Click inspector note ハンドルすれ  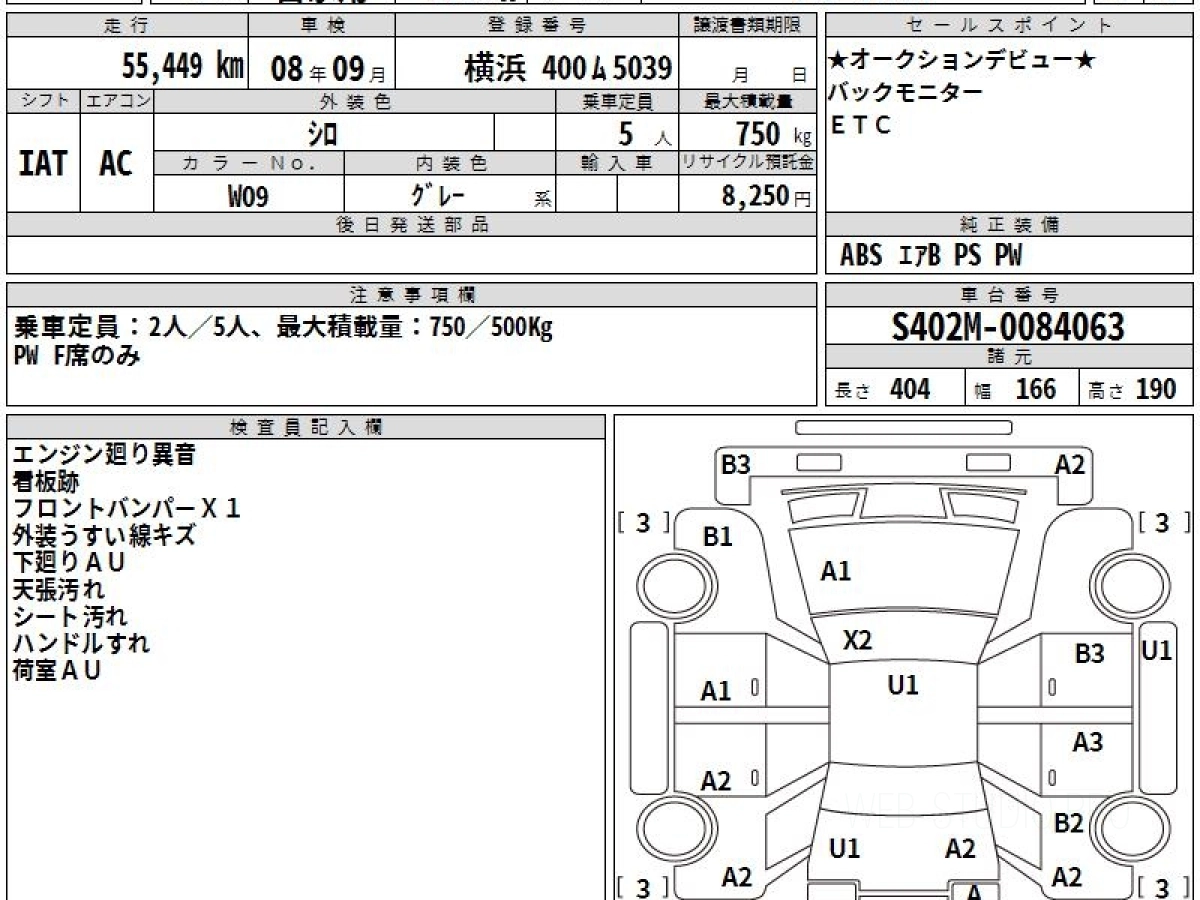[x=81, y=644]
